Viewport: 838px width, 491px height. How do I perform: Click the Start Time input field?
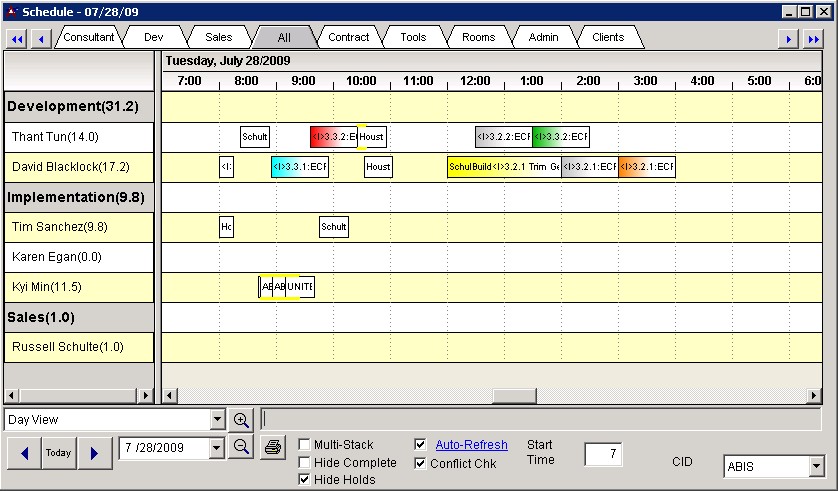[x=604, y=454]
